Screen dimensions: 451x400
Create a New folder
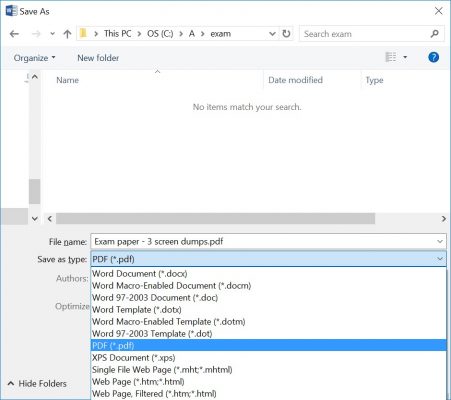pyautogui.click(x=98, y=58)
